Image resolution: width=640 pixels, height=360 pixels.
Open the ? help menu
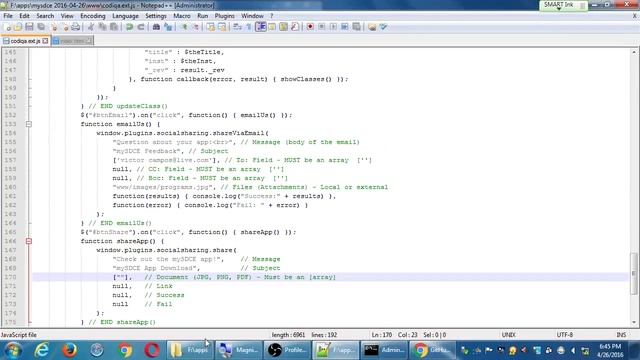click(x=271, y=16)
